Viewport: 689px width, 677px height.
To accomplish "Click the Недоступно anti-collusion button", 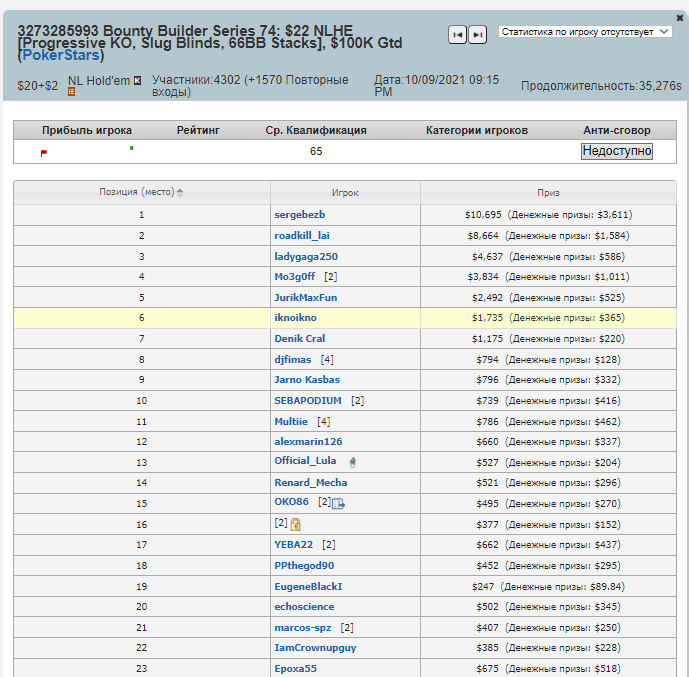I will coord(616,151).
